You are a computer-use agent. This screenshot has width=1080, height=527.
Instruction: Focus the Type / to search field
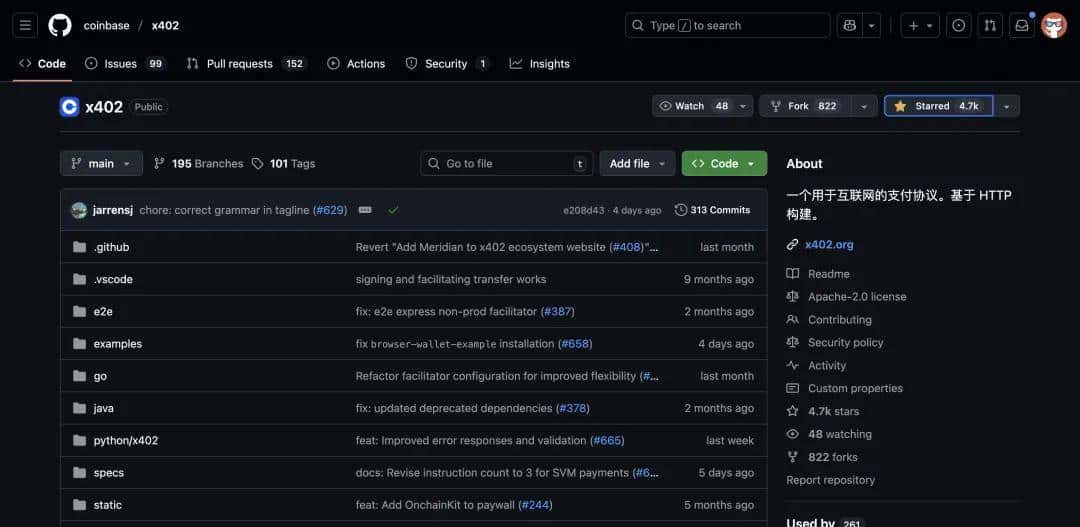(727, 25)
